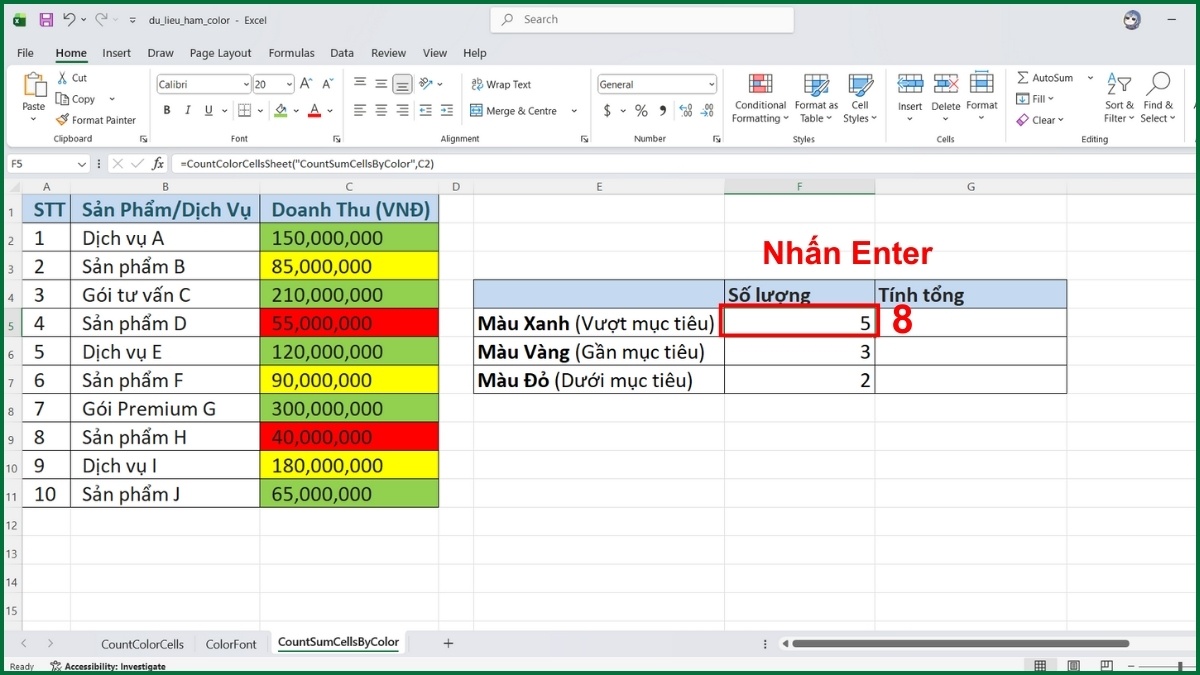Switch to the CountColorCells sheet tab
Screen dimensions: 1200x675
pyautogui.click(x=142, y=644)
